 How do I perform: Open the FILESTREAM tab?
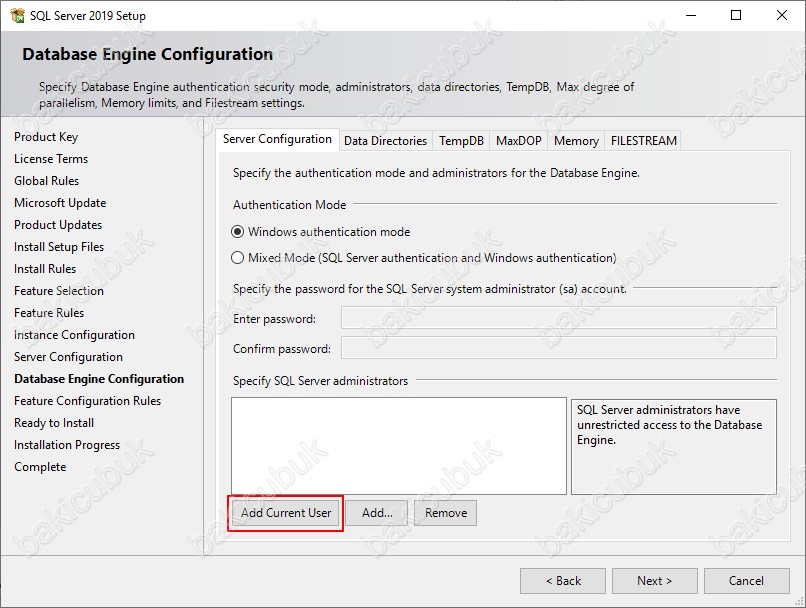pyautogui.click(x=644, y=141)
